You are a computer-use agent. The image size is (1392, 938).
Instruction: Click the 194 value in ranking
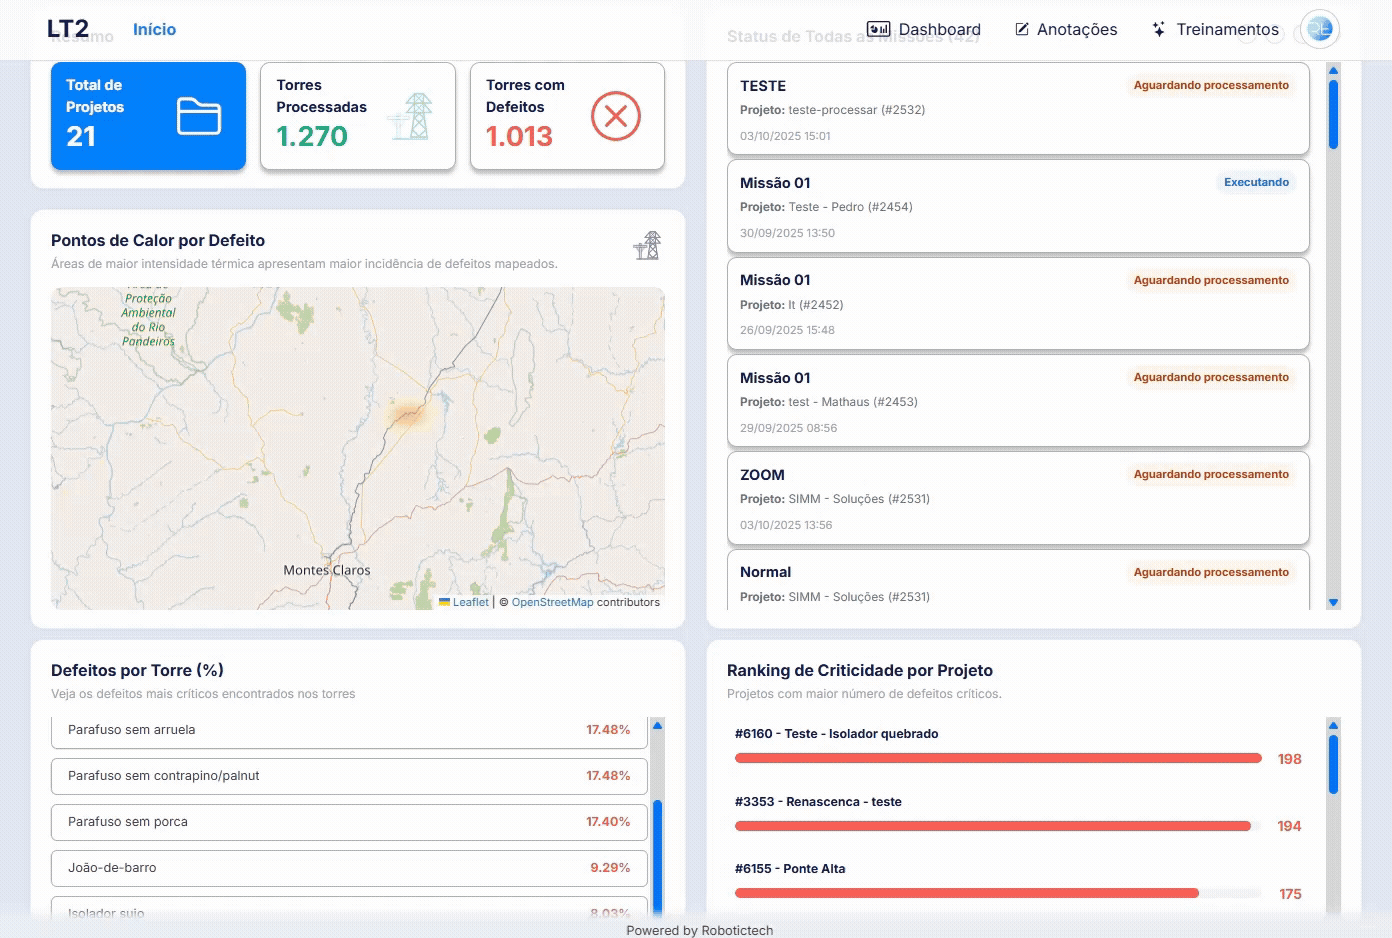(1289, 826)
